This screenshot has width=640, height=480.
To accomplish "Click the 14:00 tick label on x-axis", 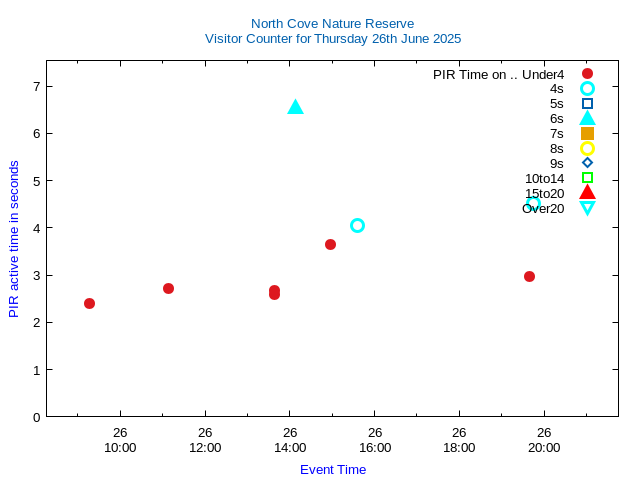I will 290,448.
